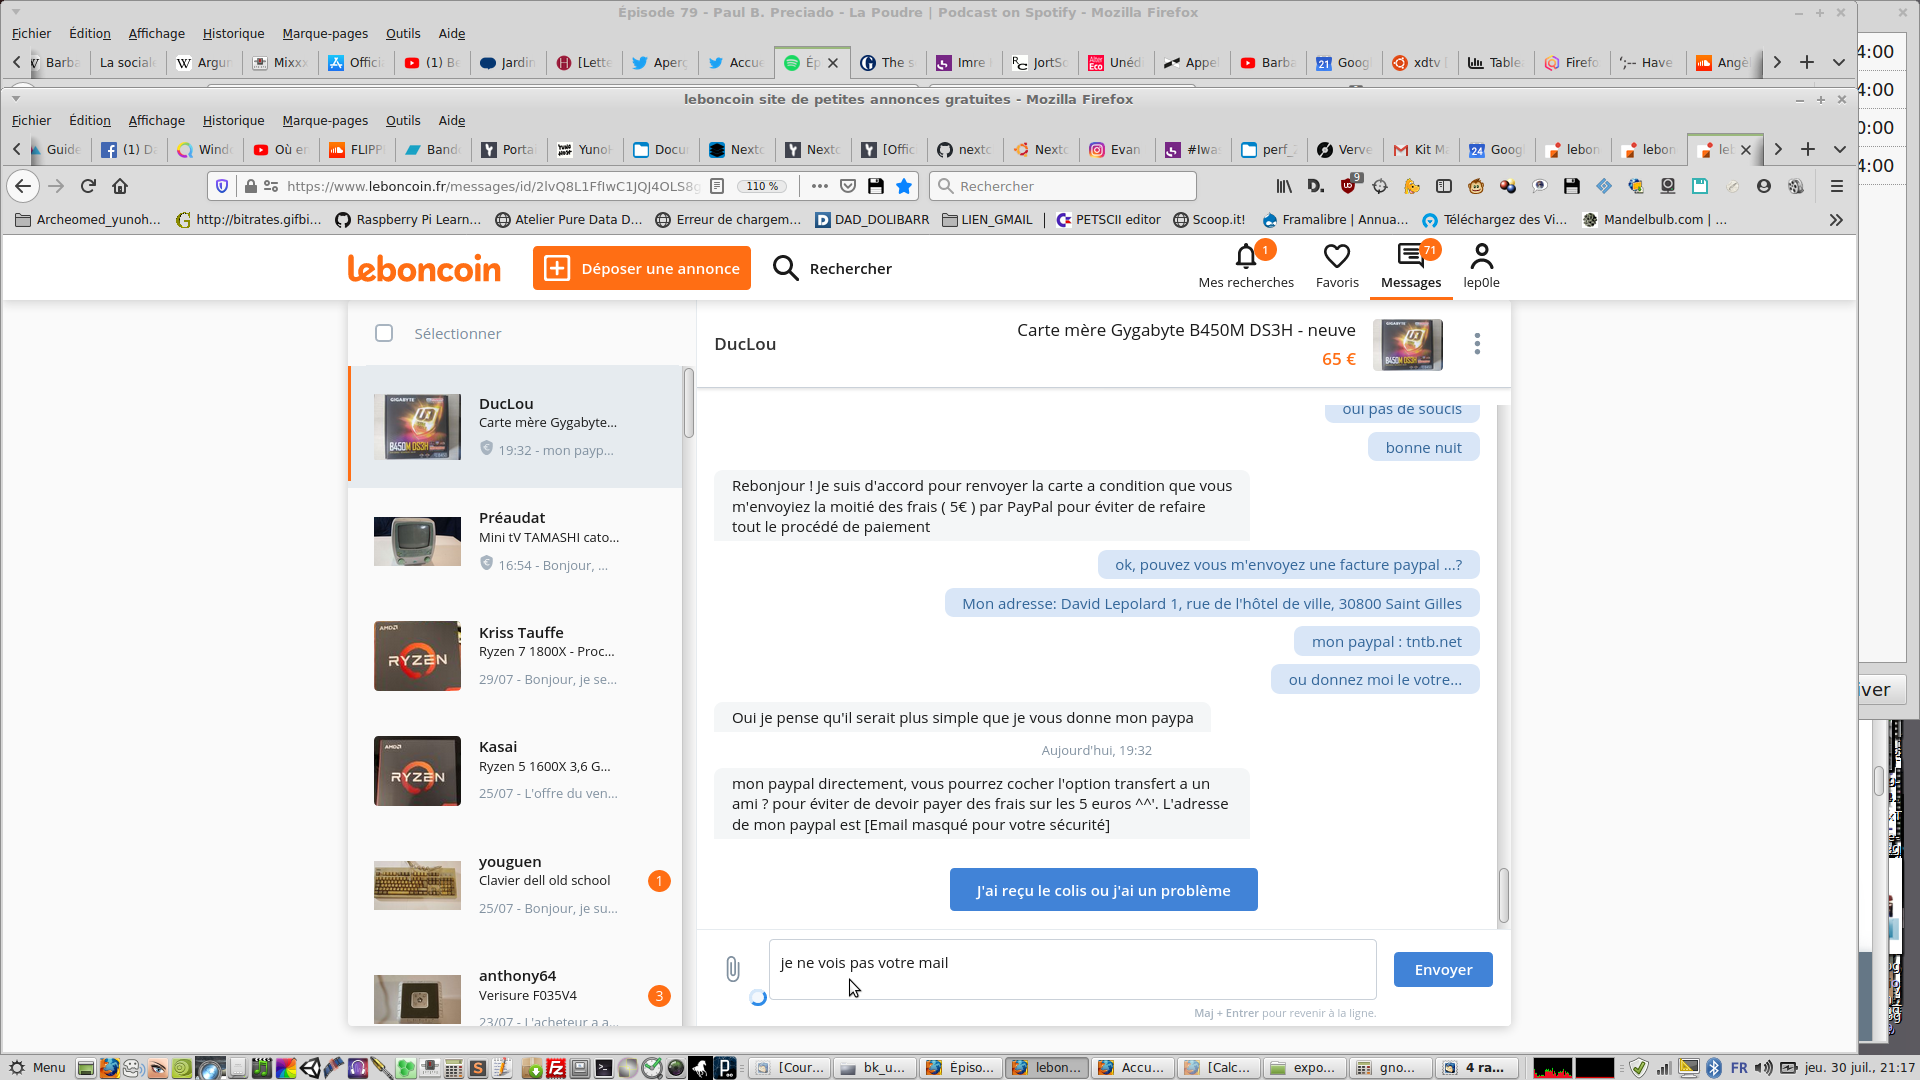The height and width of the screenshot is (1080, 1920).
Task: Open conversation three-dots options menu
Action: (1477, 344)
